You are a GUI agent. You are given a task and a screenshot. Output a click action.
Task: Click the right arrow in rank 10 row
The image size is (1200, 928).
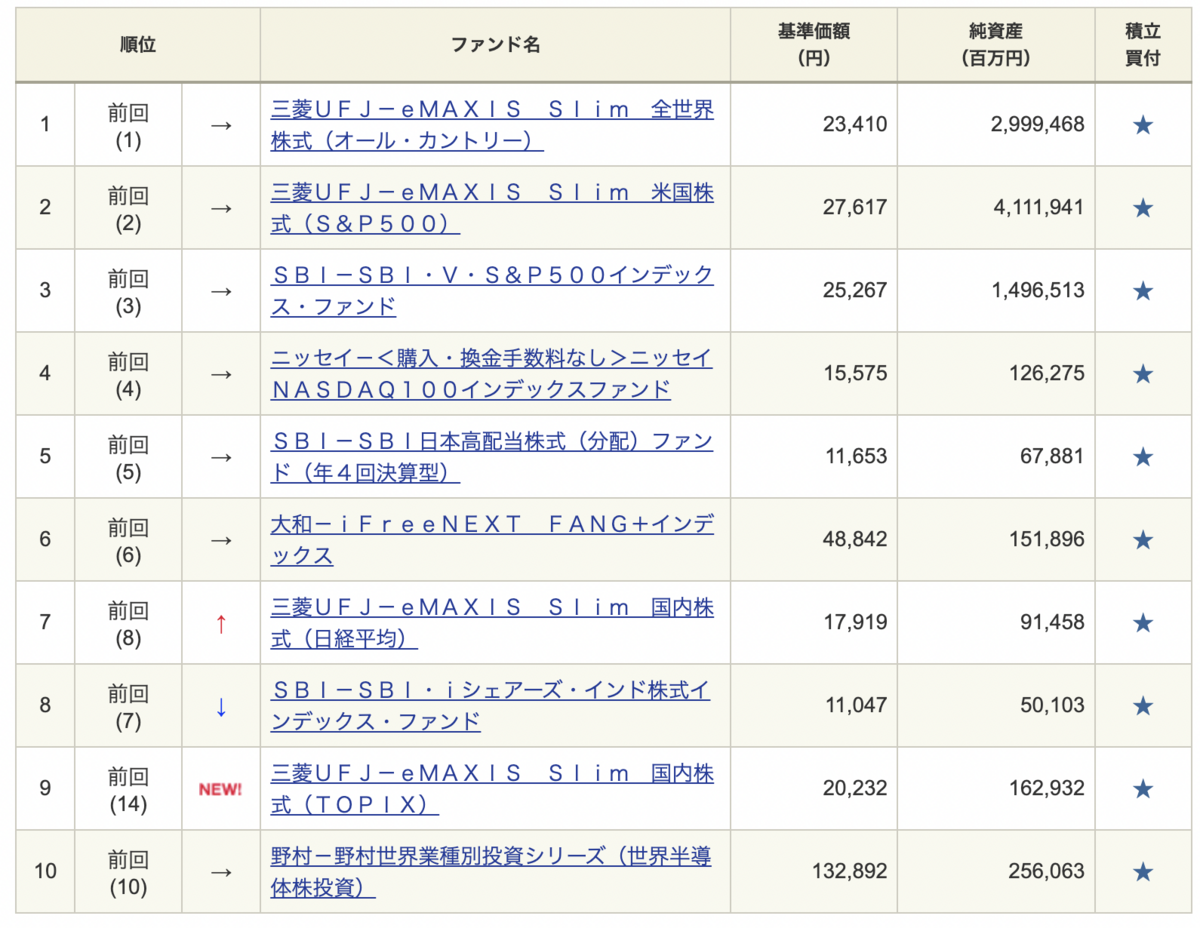(221, 872)
